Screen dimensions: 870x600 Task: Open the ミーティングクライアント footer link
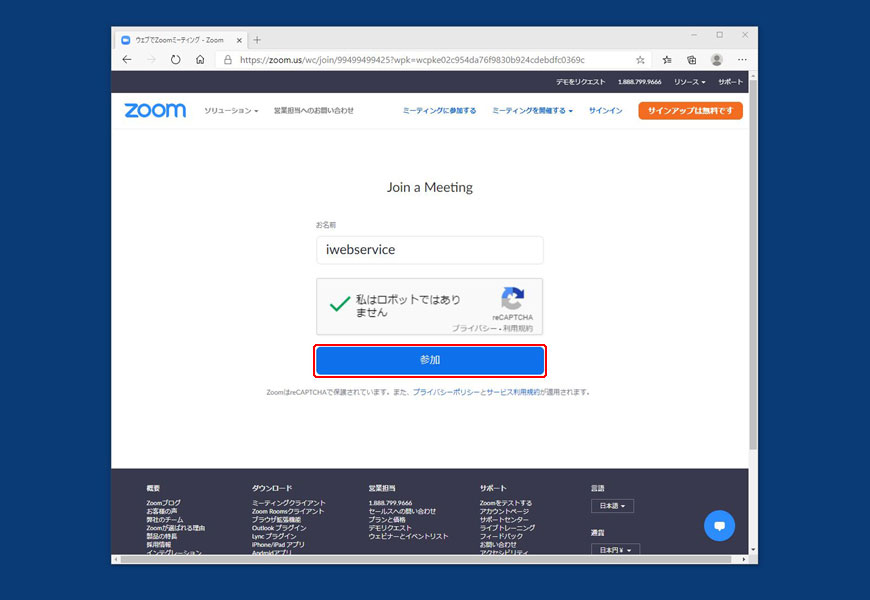point(289,503)
